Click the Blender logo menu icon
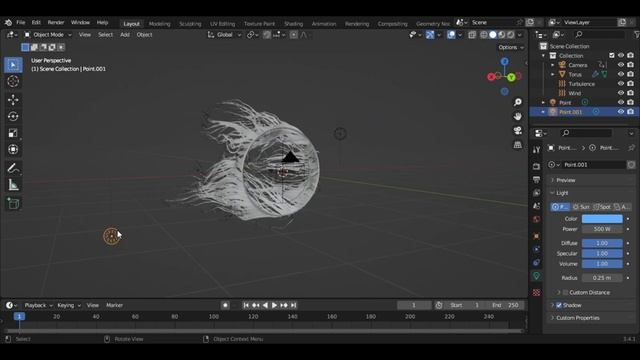640x360 pixels. click(8, 22)
